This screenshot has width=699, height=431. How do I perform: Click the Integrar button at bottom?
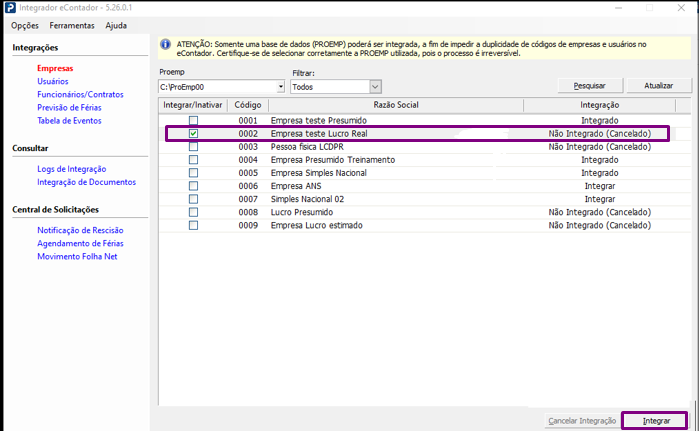(656, 421)
